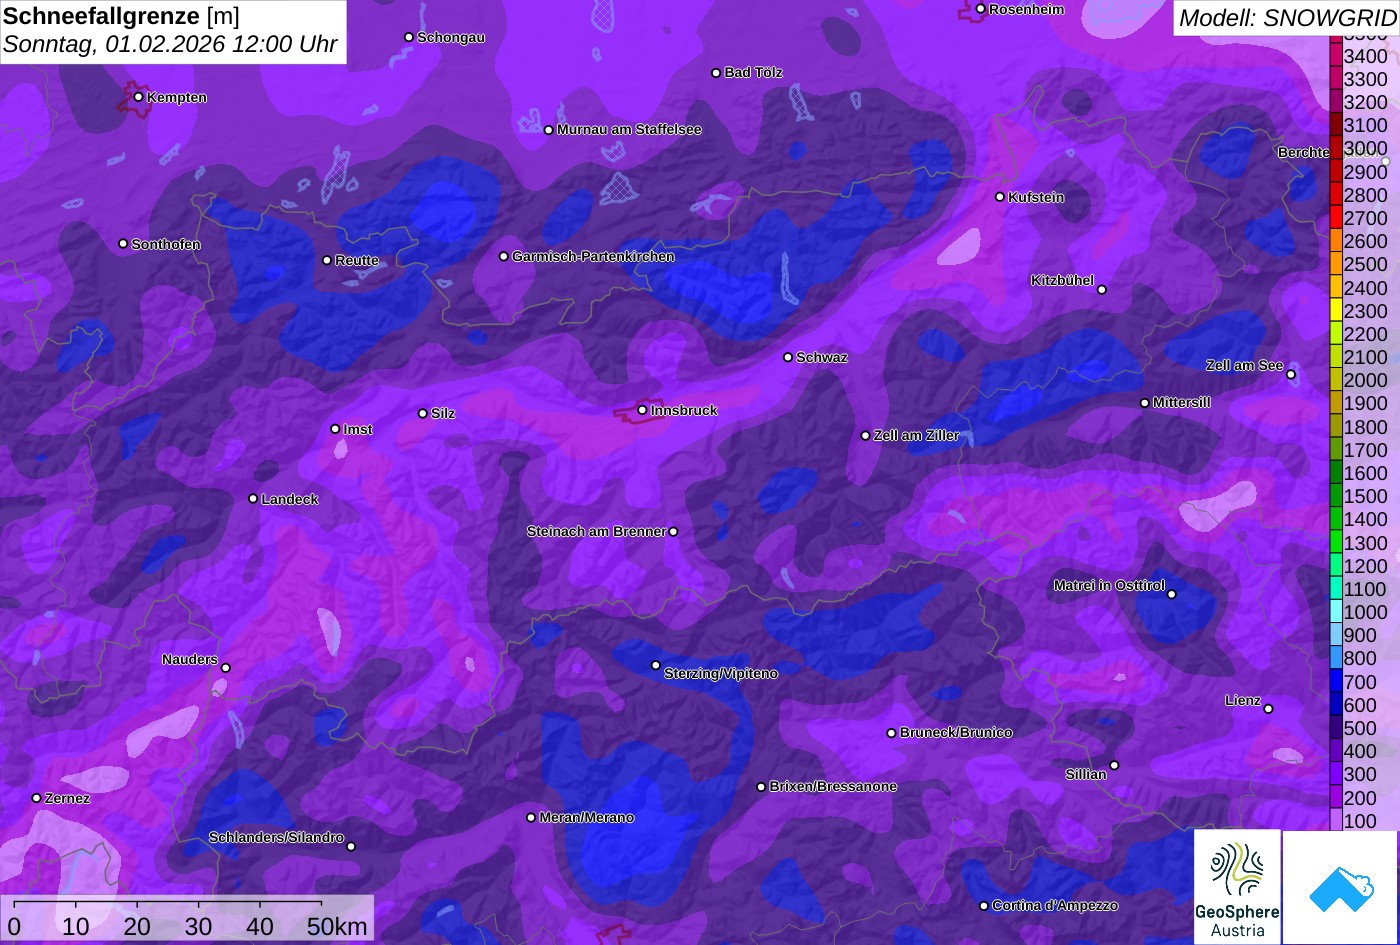The height and width of the screenshot is (945, 1400).
Task: Click the Kitzbühel label
Action: tap(1062, 281)
